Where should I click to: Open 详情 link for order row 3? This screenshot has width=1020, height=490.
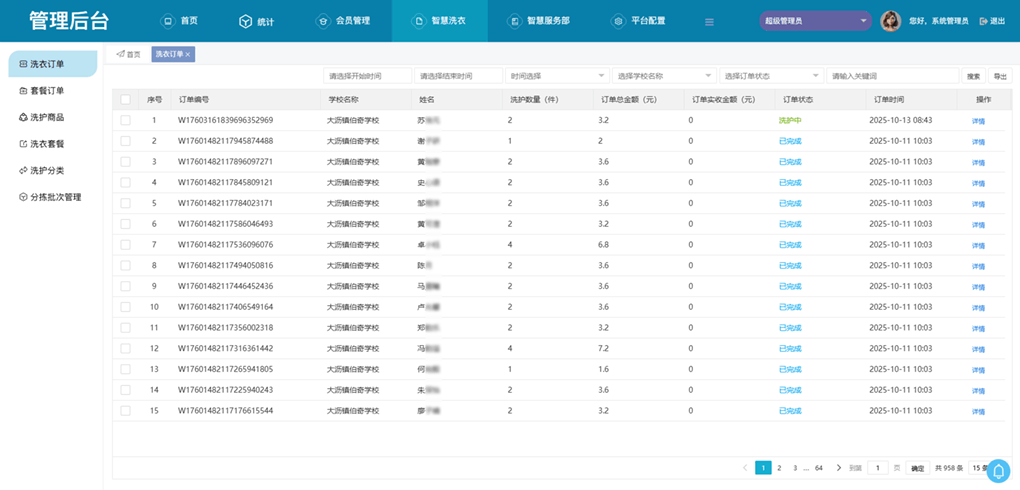point(978,162)
